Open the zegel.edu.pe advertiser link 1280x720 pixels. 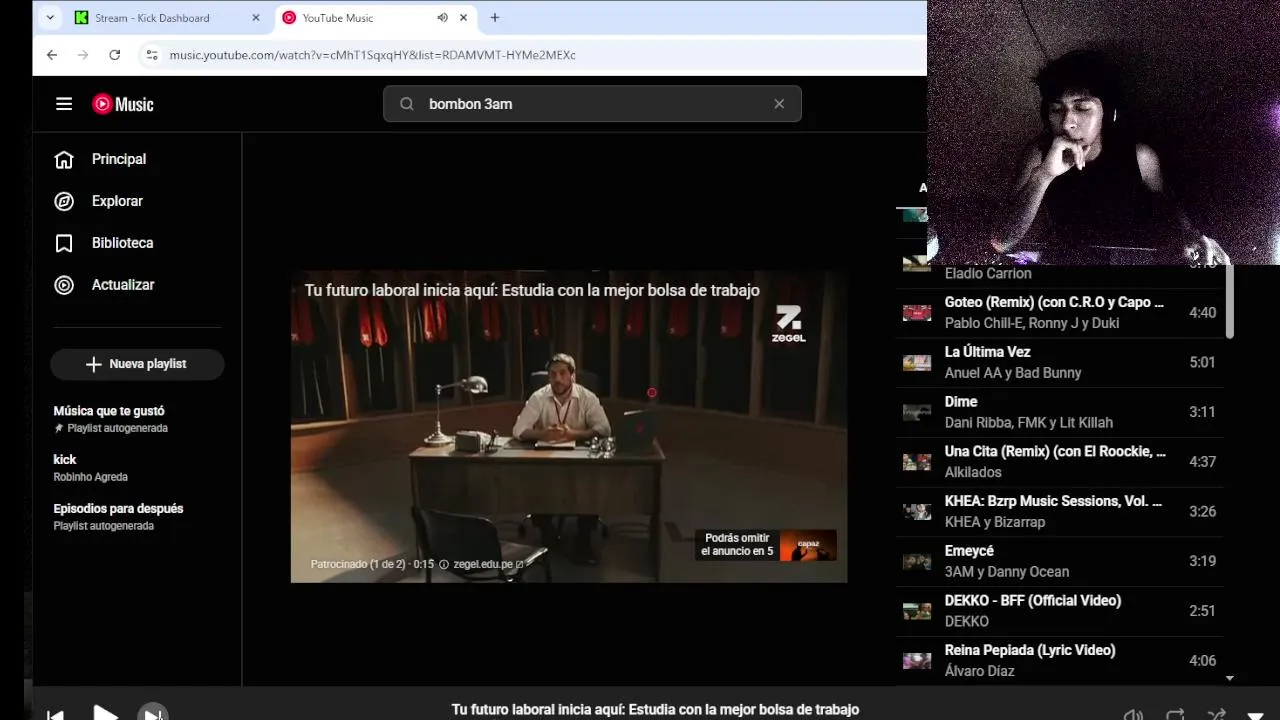pos(488,564)
